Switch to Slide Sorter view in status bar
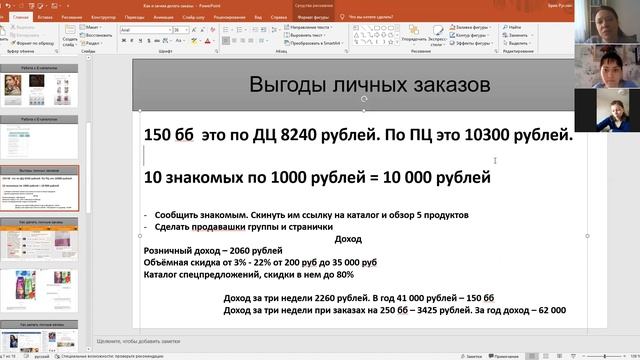The image size is (640, 360). (546, 356)
